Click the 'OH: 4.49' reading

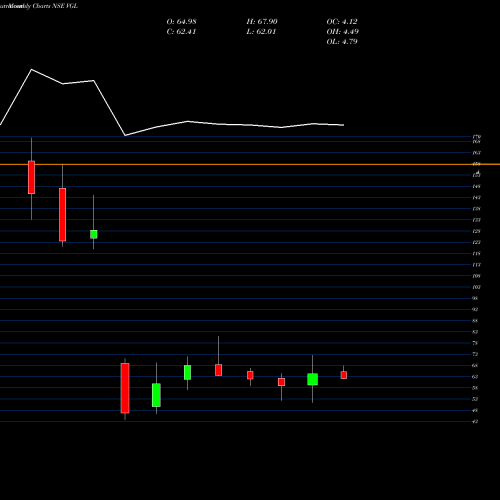[x=343, y=32]
